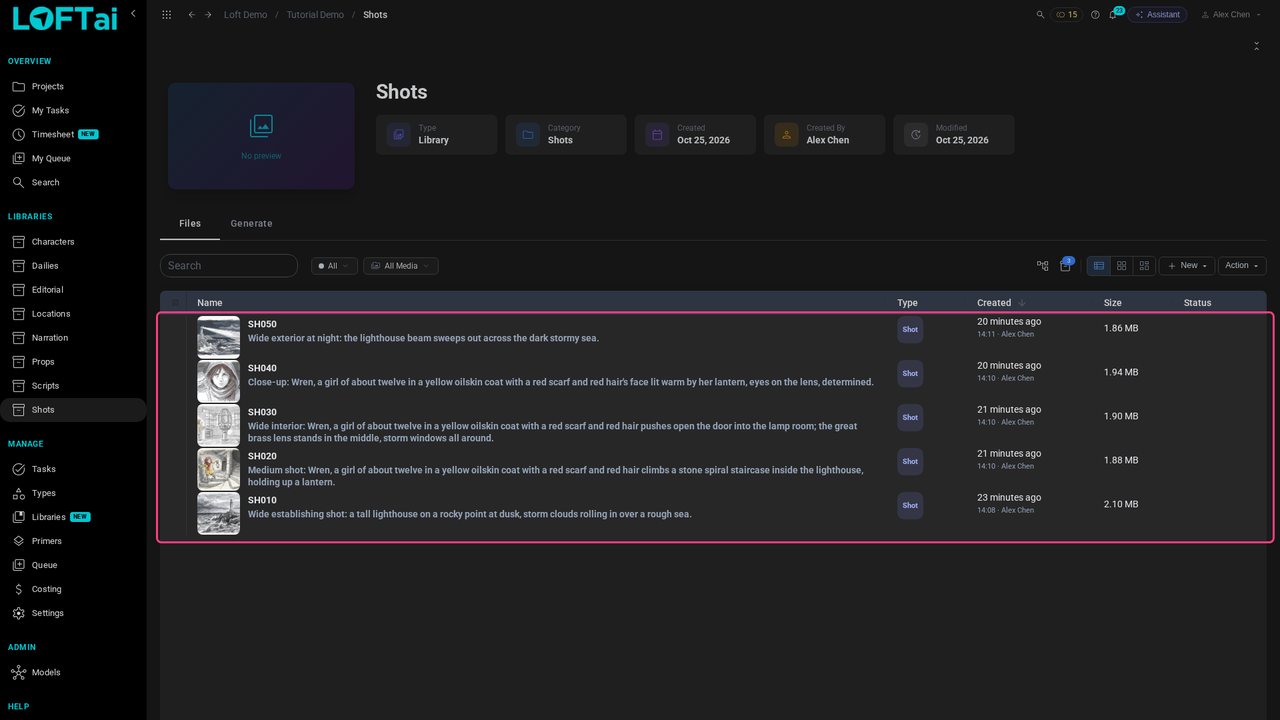Open the SH050 thumbnail
Image resolution: width=1280 pixels, height=720 pixels.
pos(218,337)
